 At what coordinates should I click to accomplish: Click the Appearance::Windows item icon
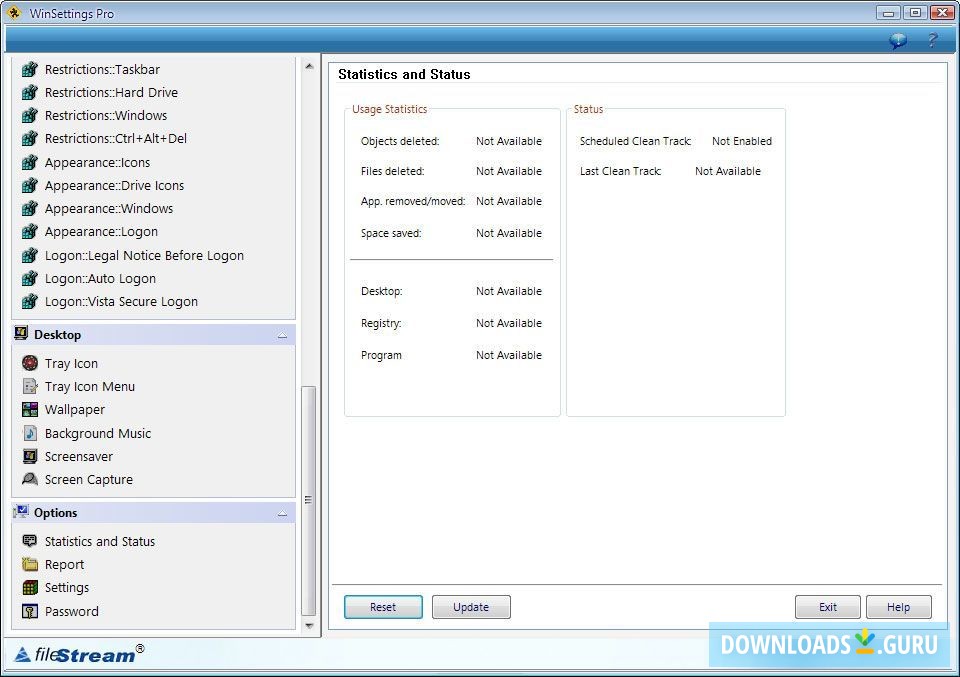click(29, 209)
